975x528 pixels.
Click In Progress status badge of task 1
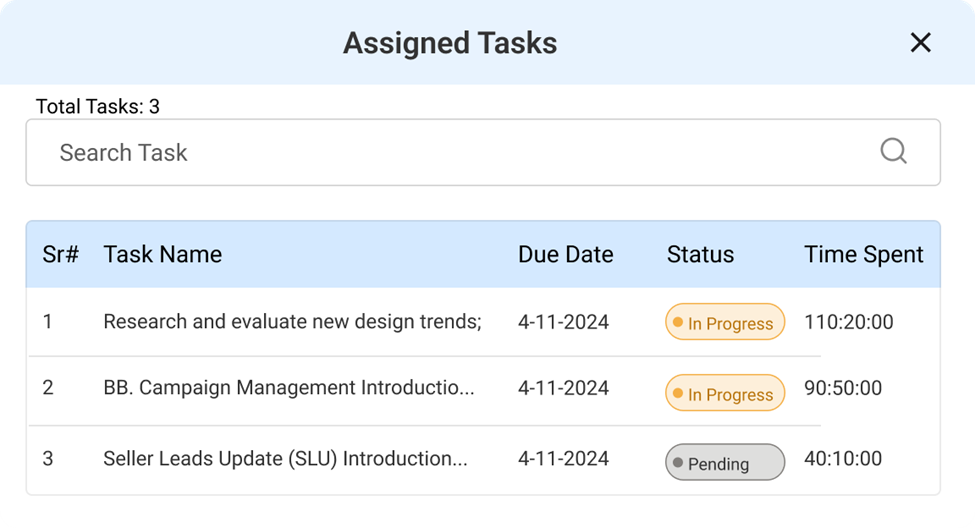tap(725, 322)
